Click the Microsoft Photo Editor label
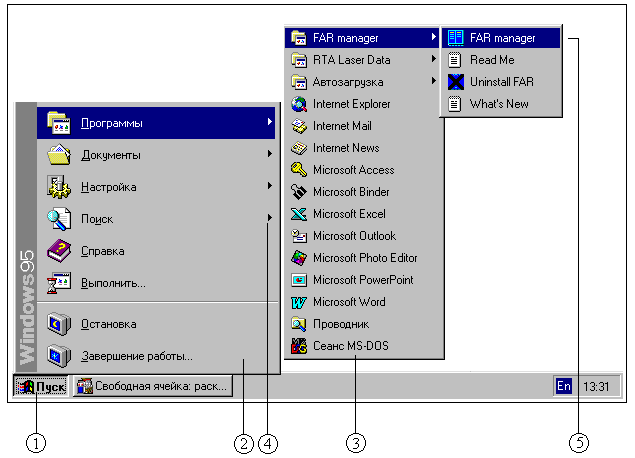The height and width of the screenshot is (458, 635). pyautogui.click(x=365, y=258)
